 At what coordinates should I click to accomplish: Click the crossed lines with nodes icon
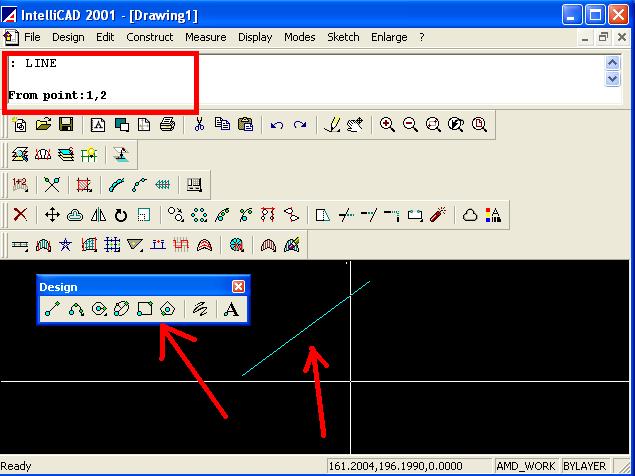click(x=52, y=185)
